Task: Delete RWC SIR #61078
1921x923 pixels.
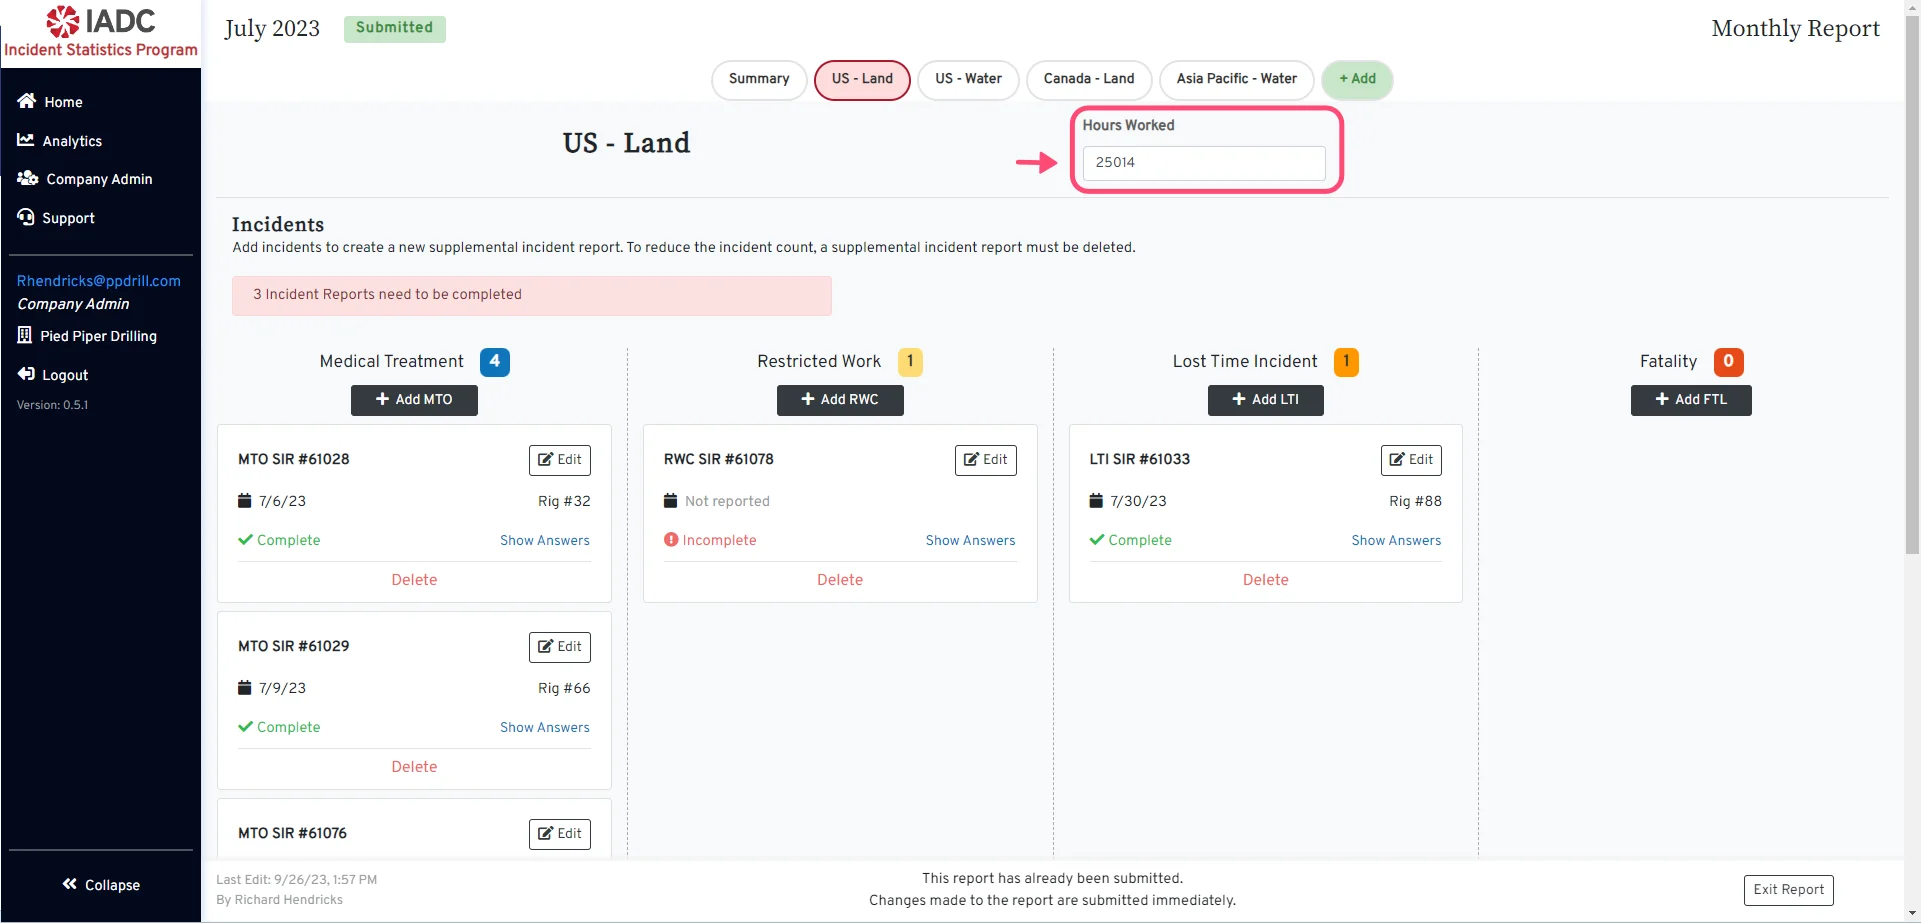Action: click(x=840, y=580)
